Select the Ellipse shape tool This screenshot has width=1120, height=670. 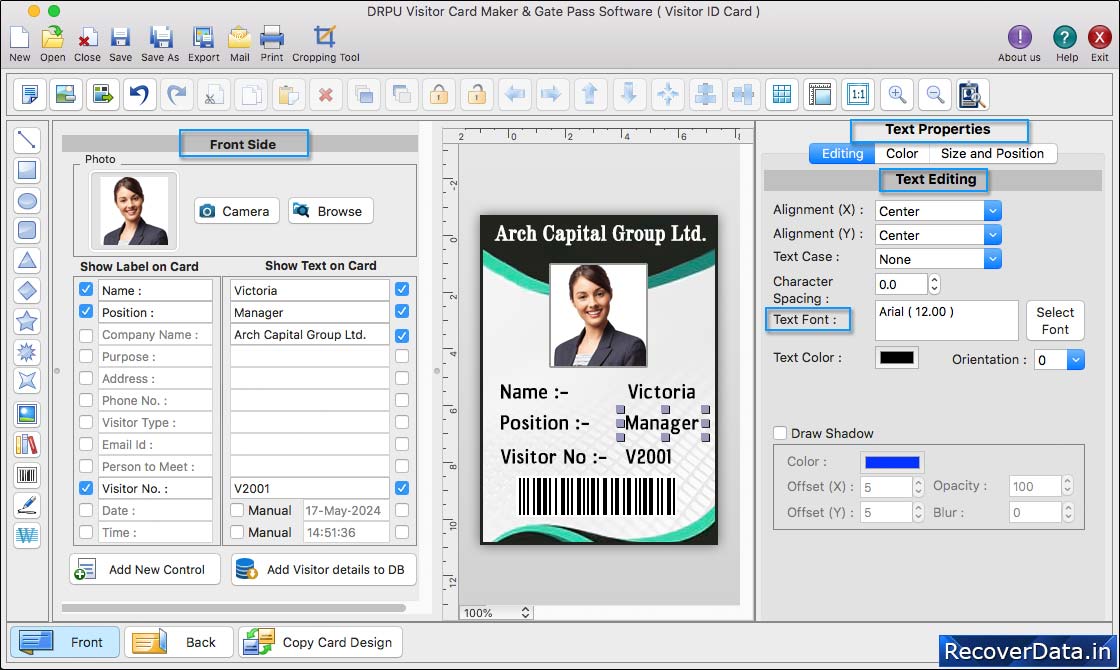coord(27,201)
